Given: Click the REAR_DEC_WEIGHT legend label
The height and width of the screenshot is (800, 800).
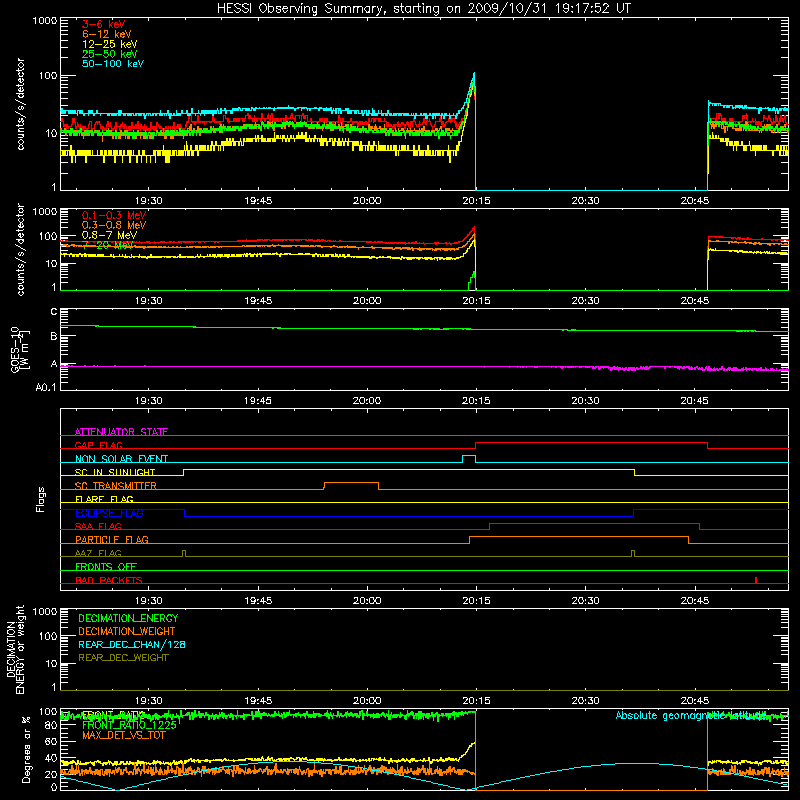Looking at the screenshot, I should (x=123, y=658).
